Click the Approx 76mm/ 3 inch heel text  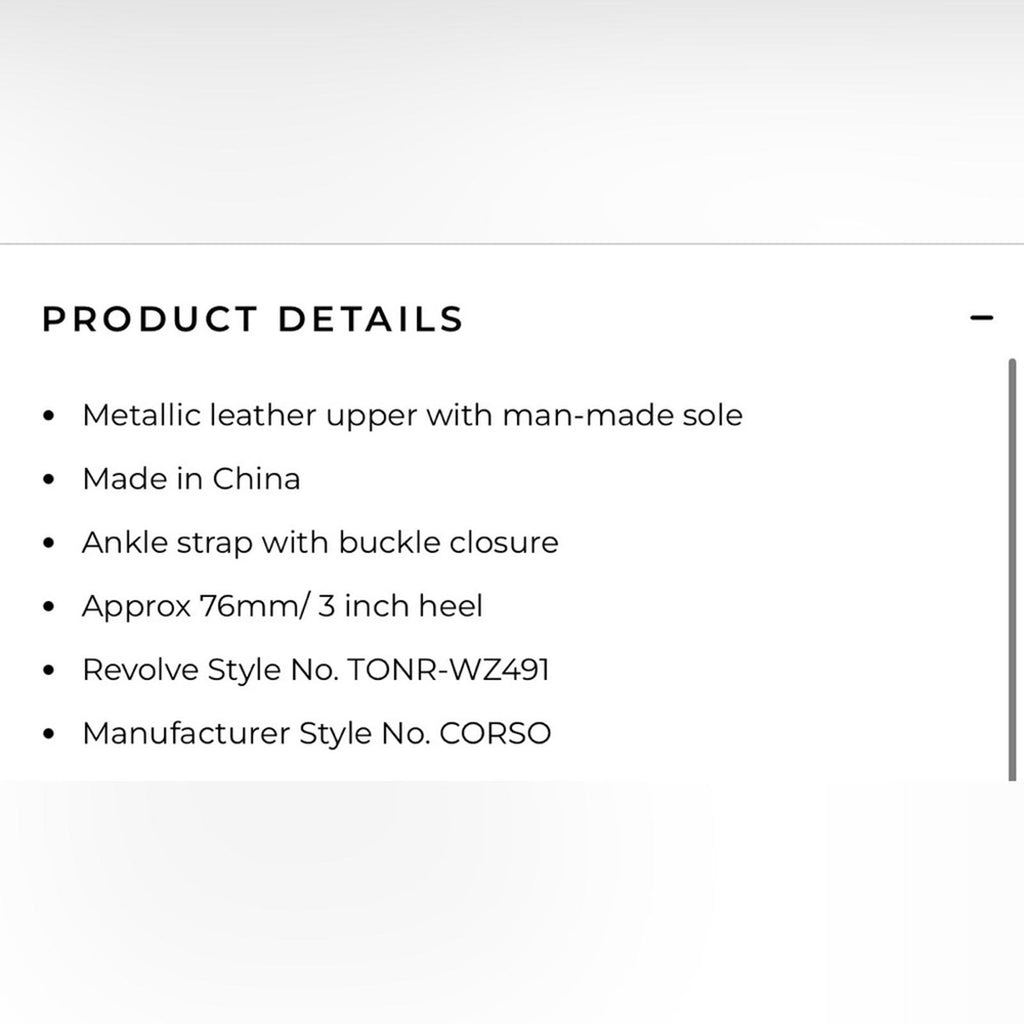[x=283, y=605]
